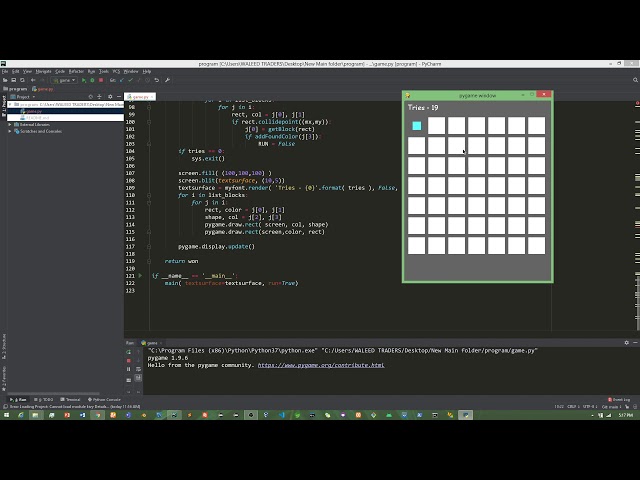Toggle scroll to end icon in Run panel
Screen dimensions: 640x480
click(x=138, y=378)
